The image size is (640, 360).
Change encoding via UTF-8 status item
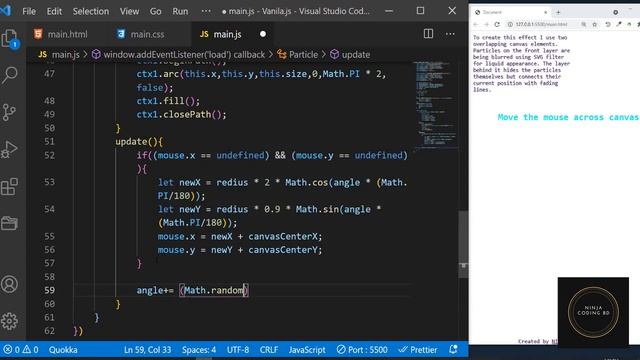point(238,350)
